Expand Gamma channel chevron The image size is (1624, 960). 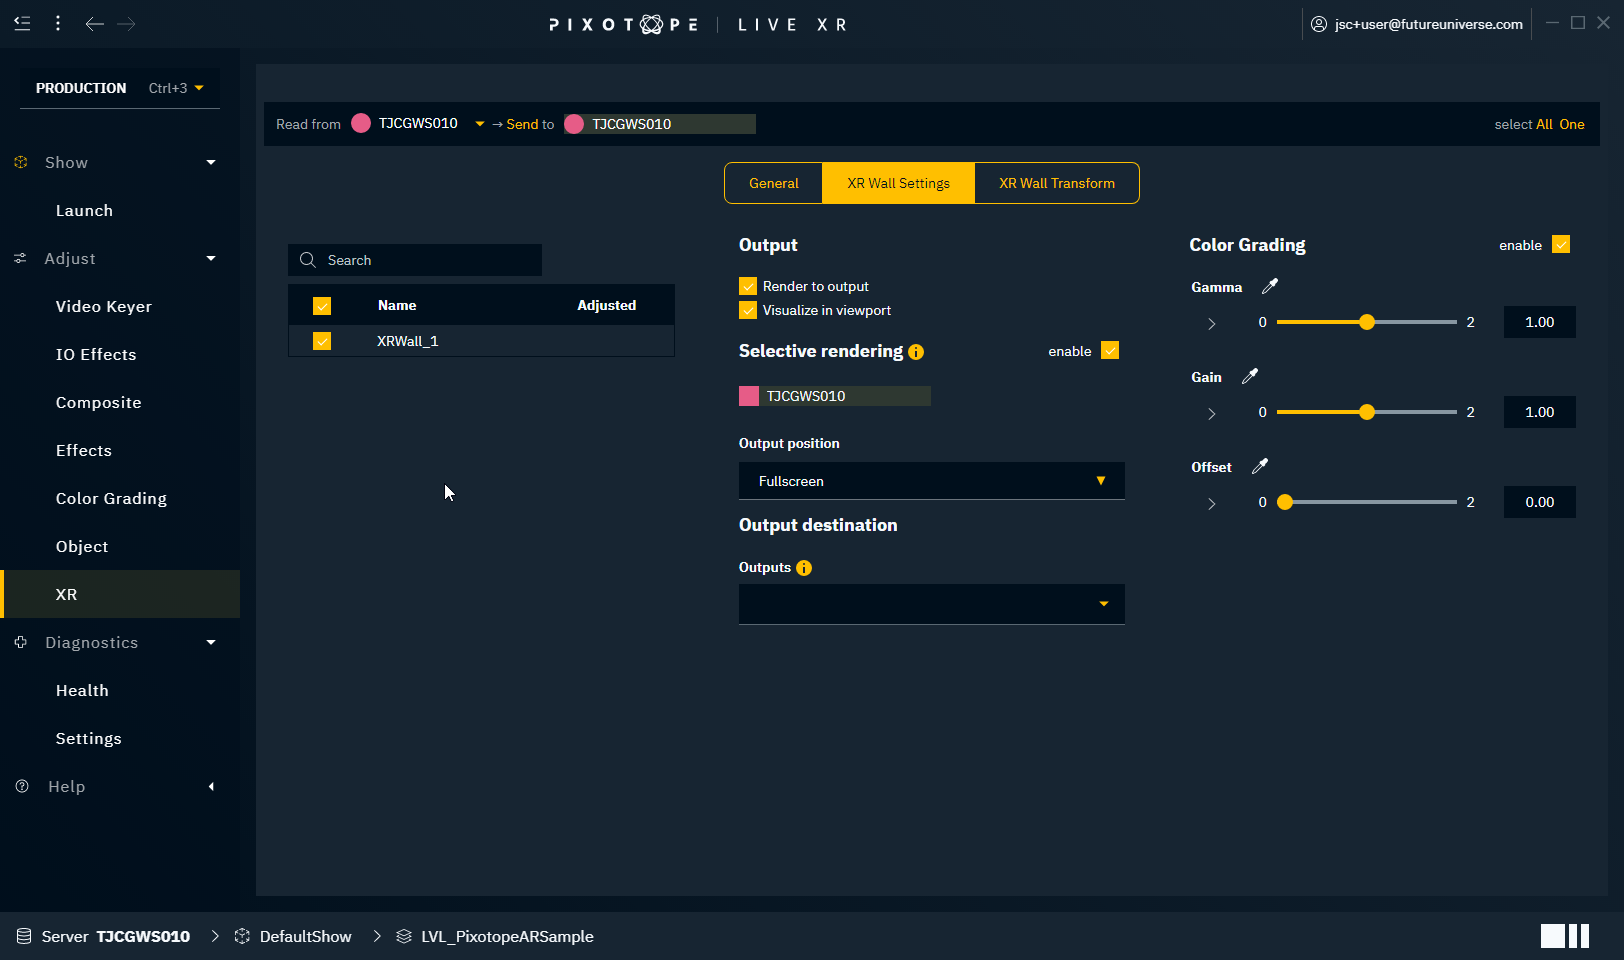point(1212,324)
